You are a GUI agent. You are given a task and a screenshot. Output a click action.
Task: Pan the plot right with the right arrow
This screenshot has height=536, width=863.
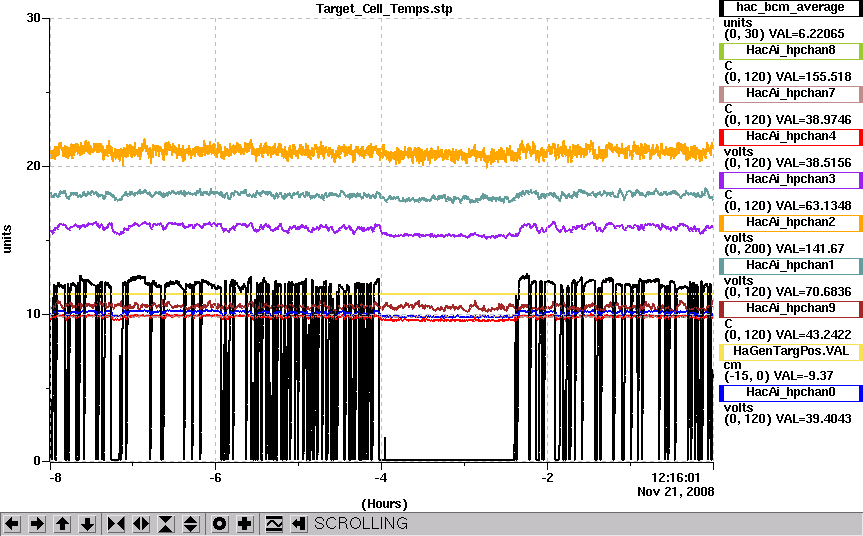tap(37, 523)
